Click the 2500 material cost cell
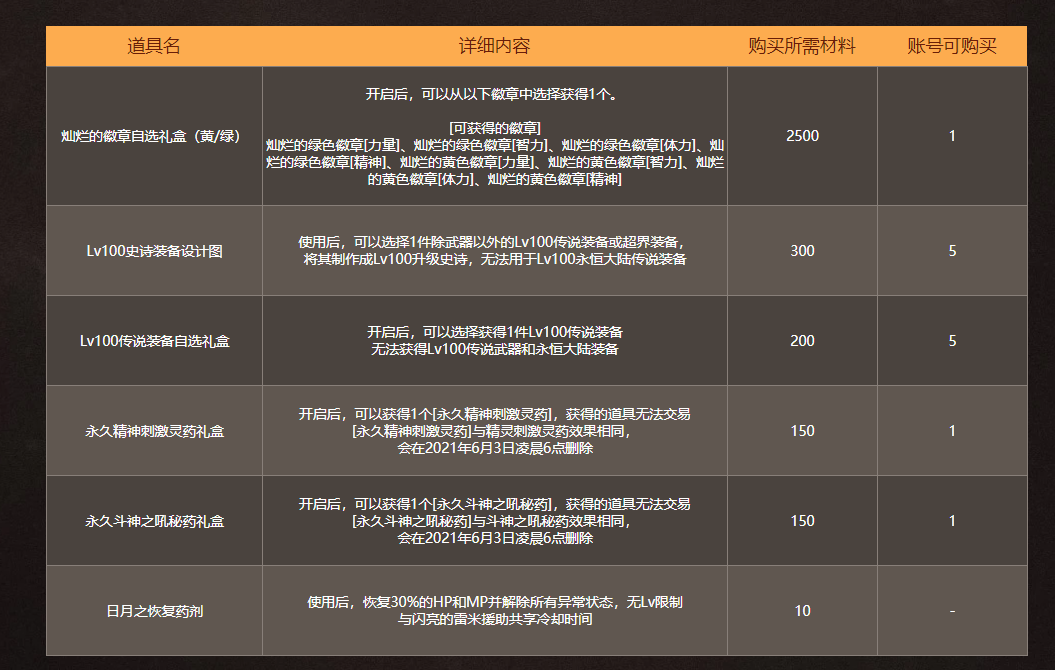 click(x=802, y=136)
